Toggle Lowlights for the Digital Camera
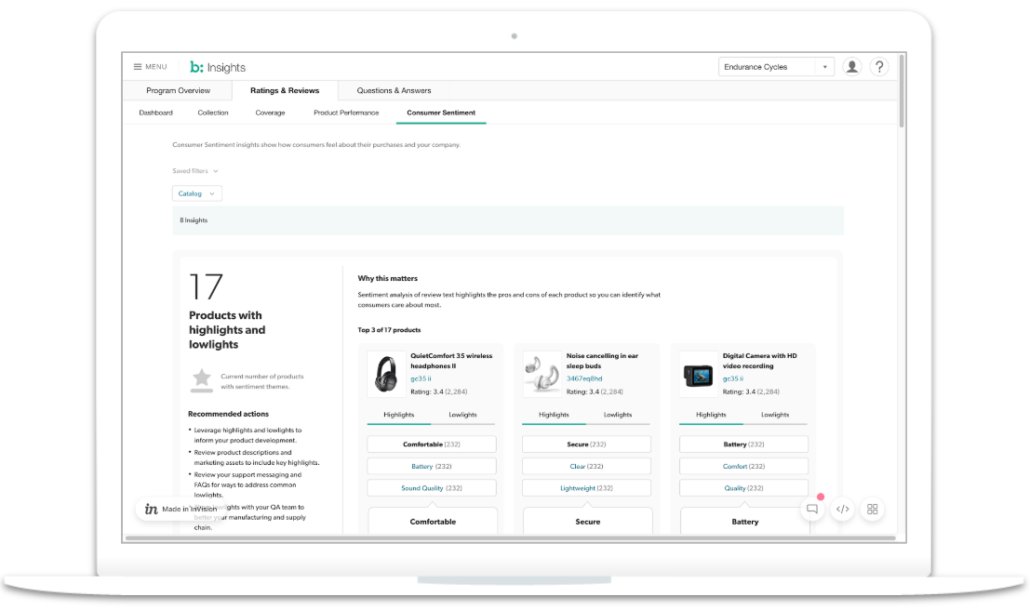The image size is (1030, 610). click(777, 414)
